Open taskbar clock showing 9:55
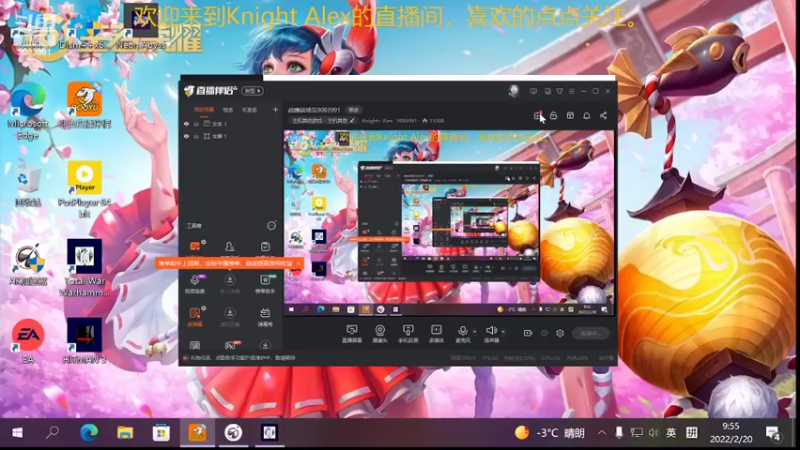Image resolution: width=800 pixels, height=450 pixels. 731,433
